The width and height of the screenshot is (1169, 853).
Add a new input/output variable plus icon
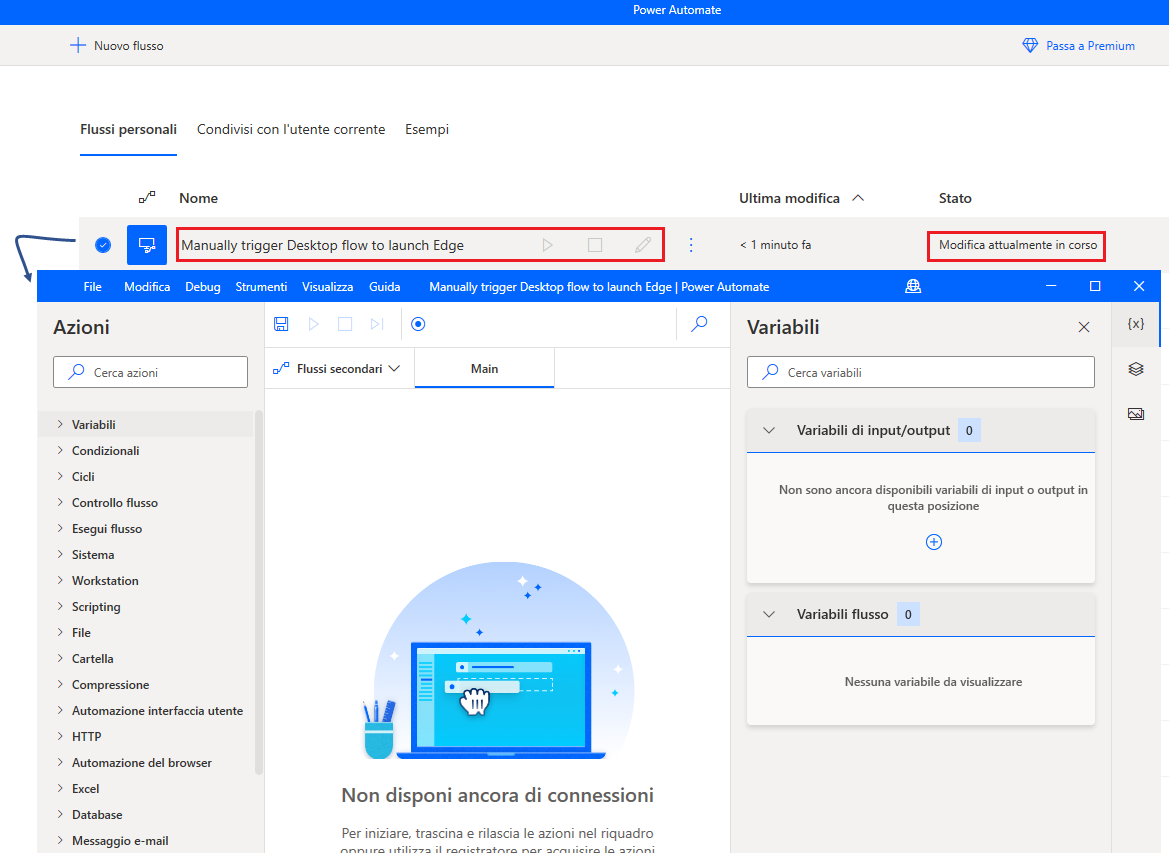coord(933,542)
